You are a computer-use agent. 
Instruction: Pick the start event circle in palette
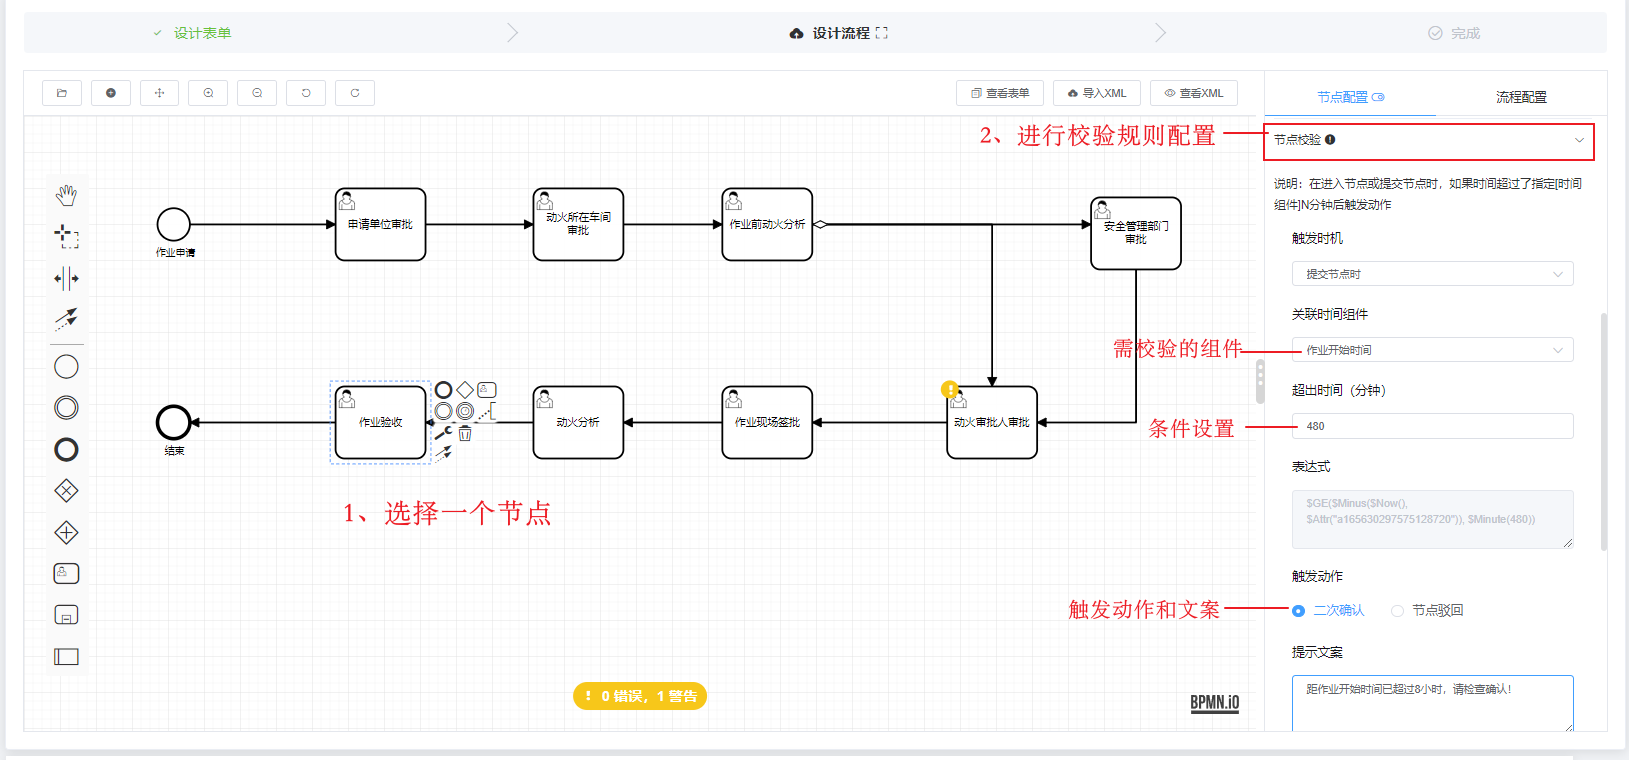point(66,367)
